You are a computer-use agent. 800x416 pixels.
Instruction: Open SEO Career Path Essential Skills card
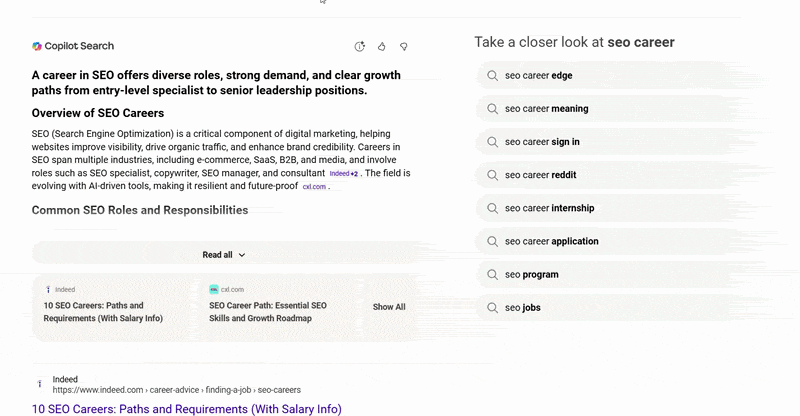[x=281, y=307]
